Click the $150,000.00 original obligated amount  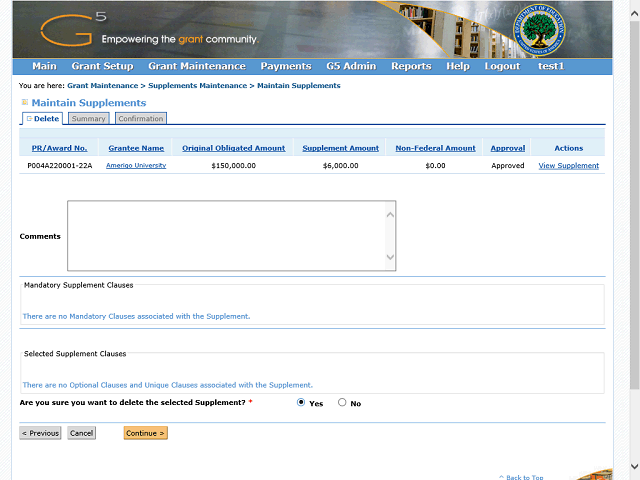233,165
